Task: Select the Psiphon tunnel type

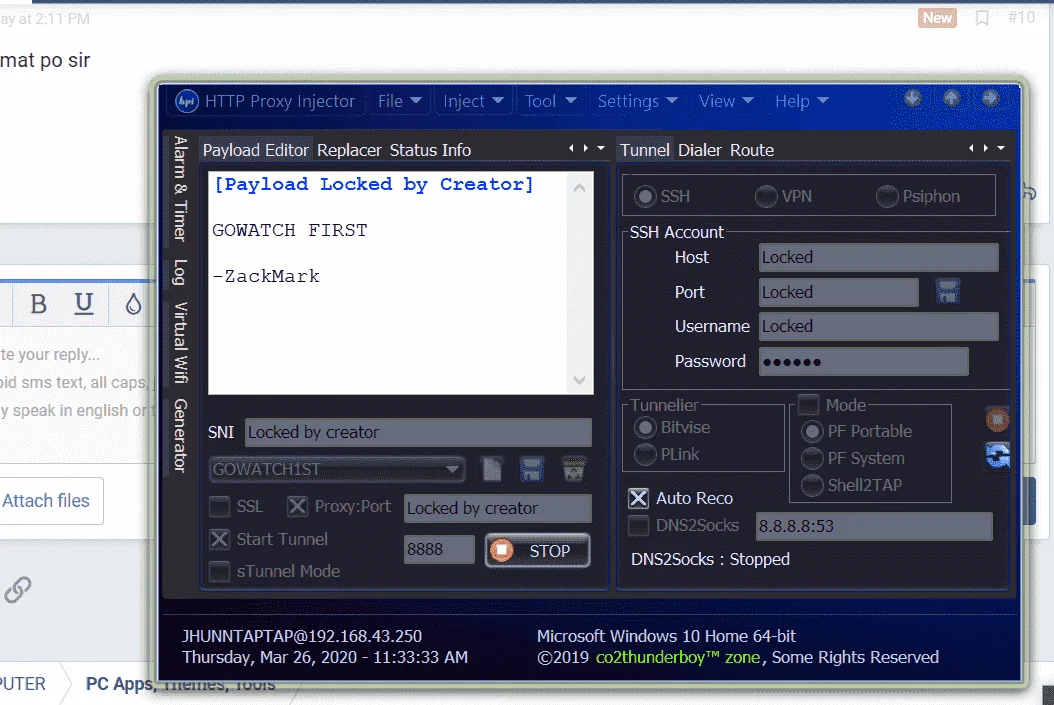Action: click(887, 196)
